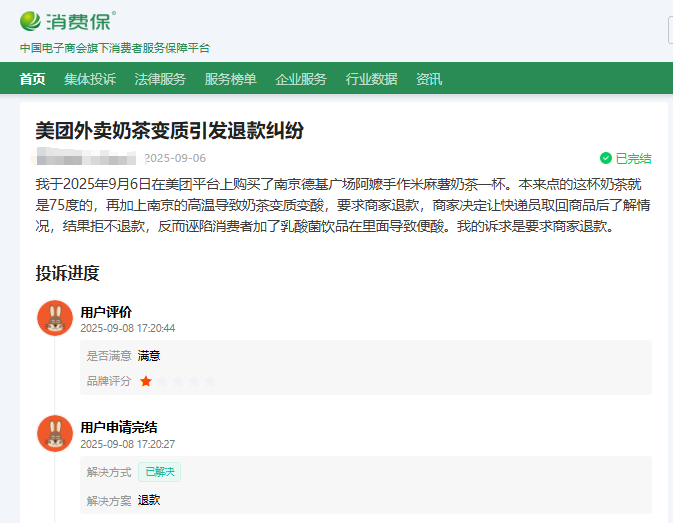Open the 首页 navigation tab

(32, 79)
